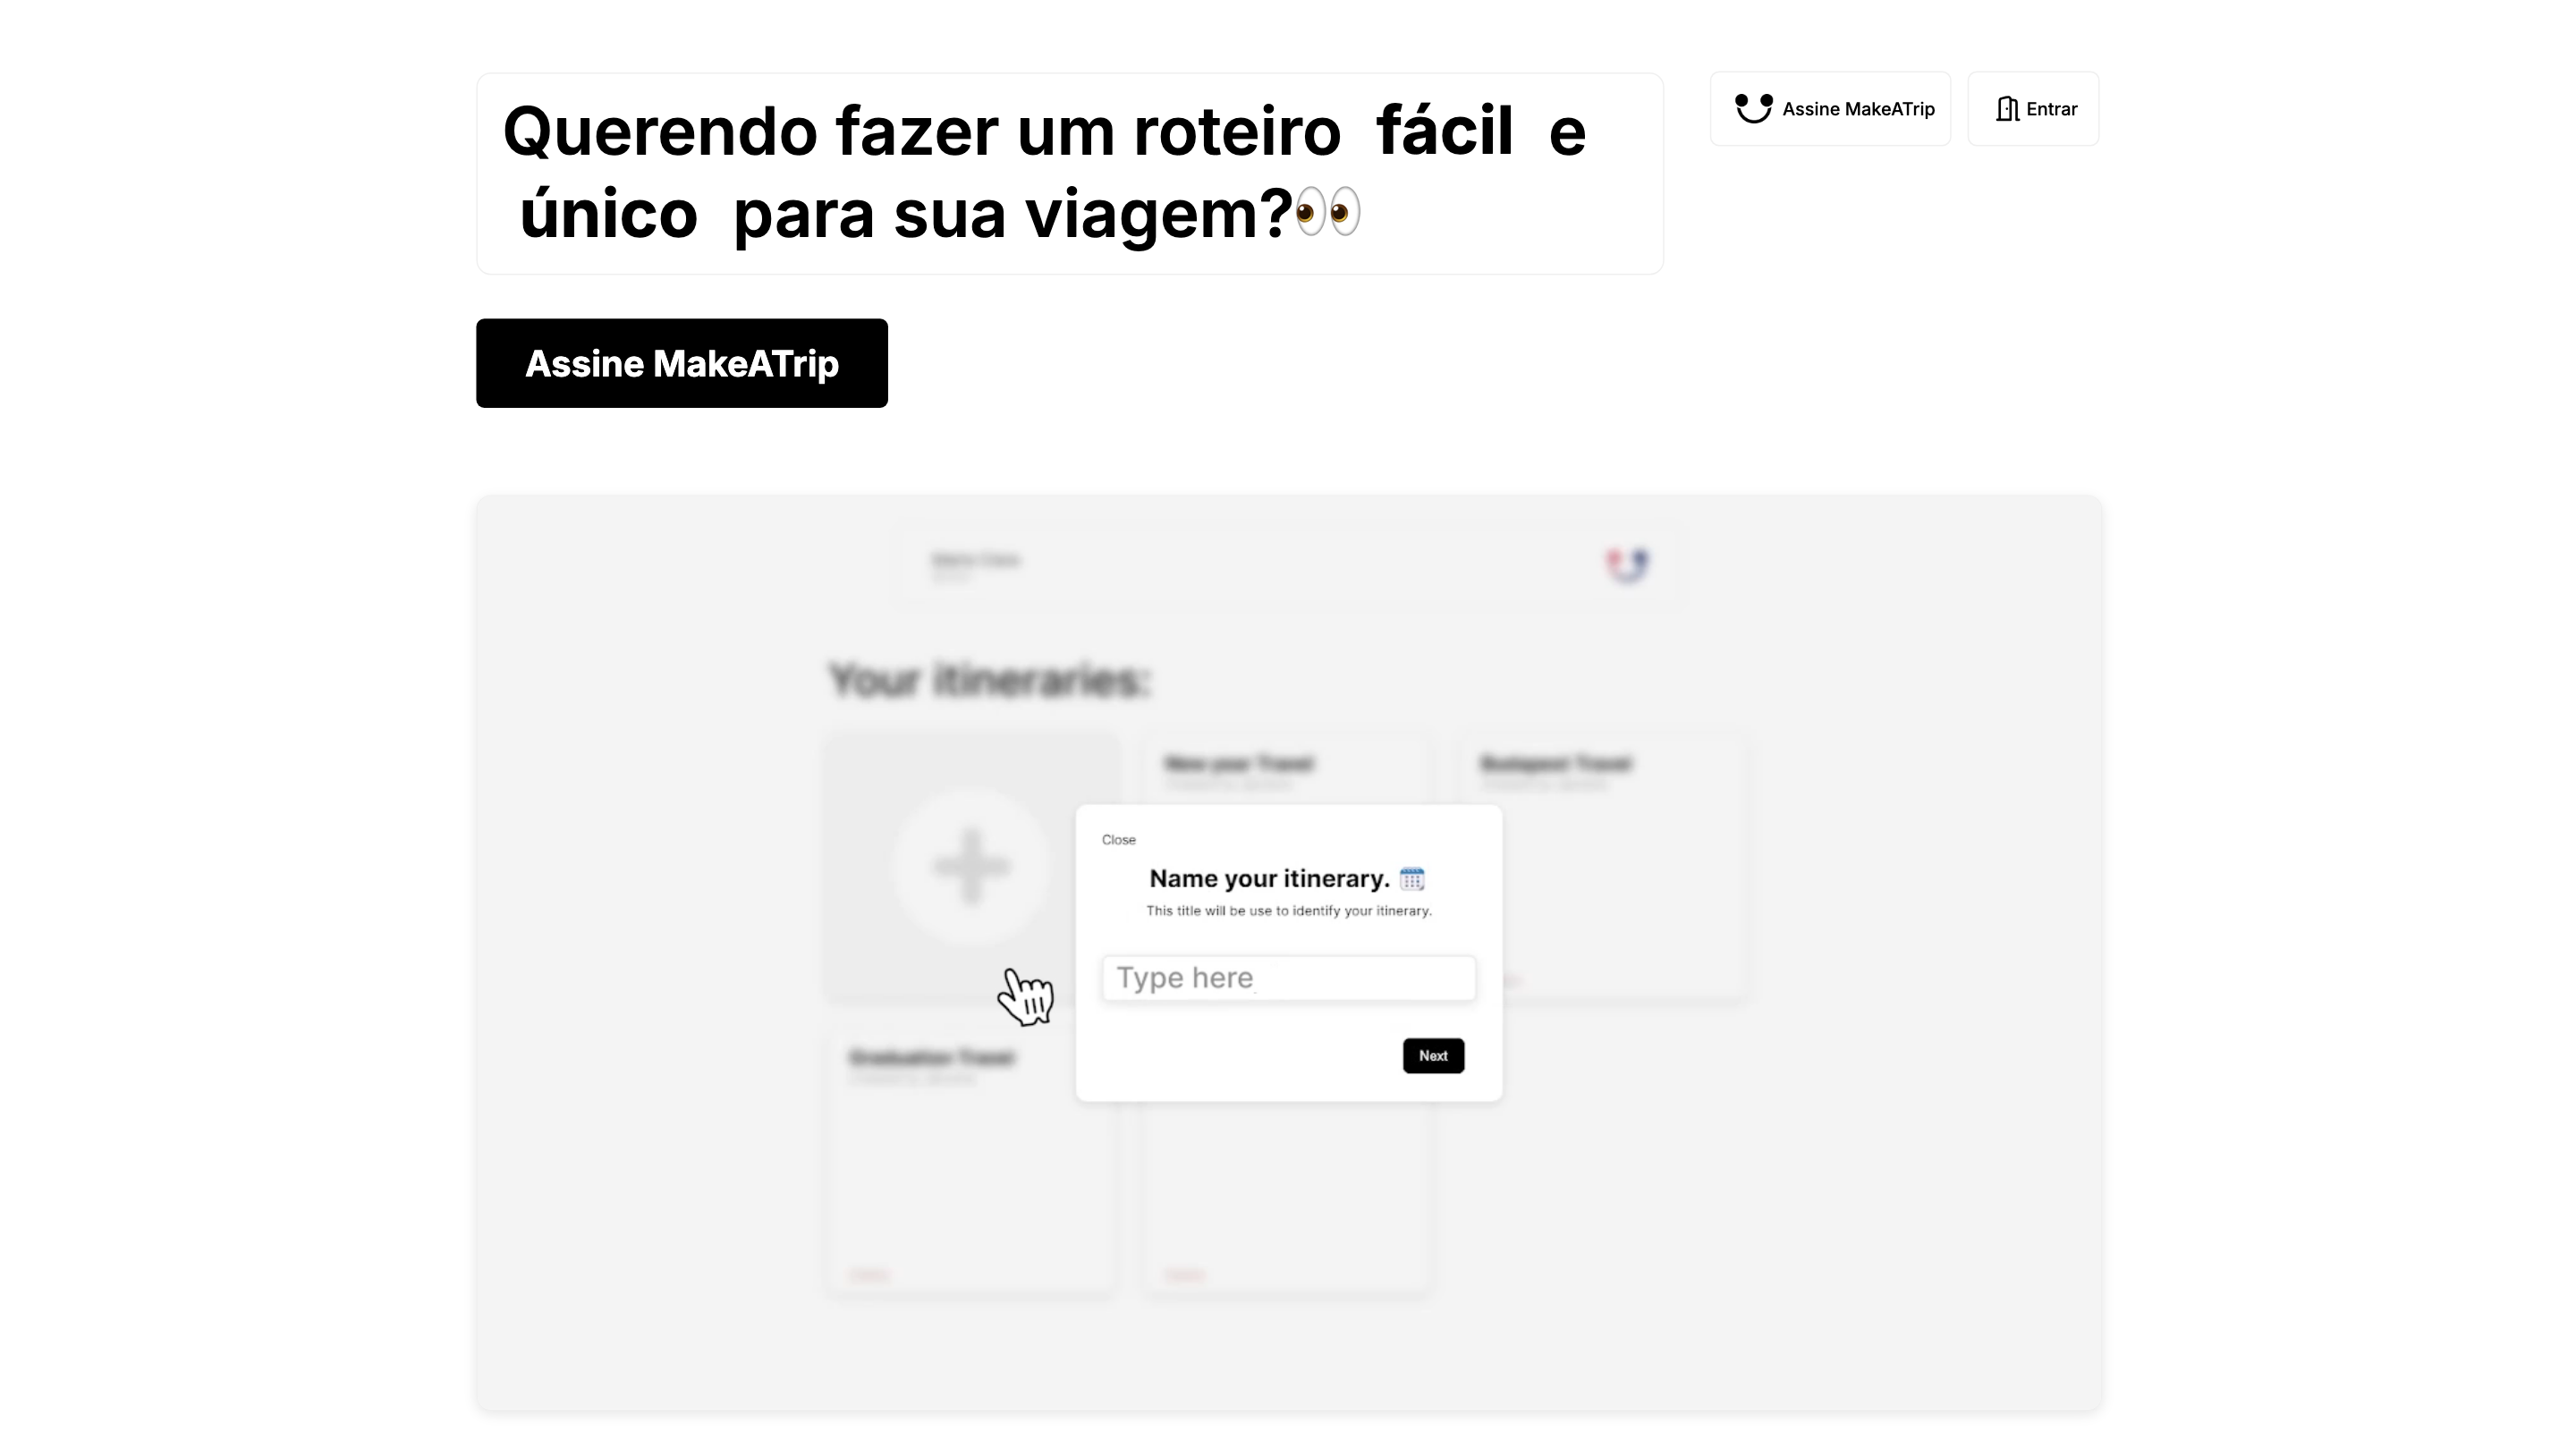
Task: Click the door icon beside Entrar
Action: point(2007,109)
